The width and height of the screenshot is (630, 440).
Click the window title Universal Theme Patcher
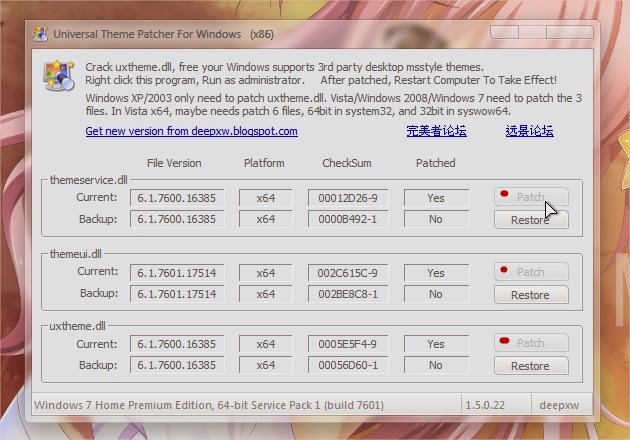tap(163, 34)
